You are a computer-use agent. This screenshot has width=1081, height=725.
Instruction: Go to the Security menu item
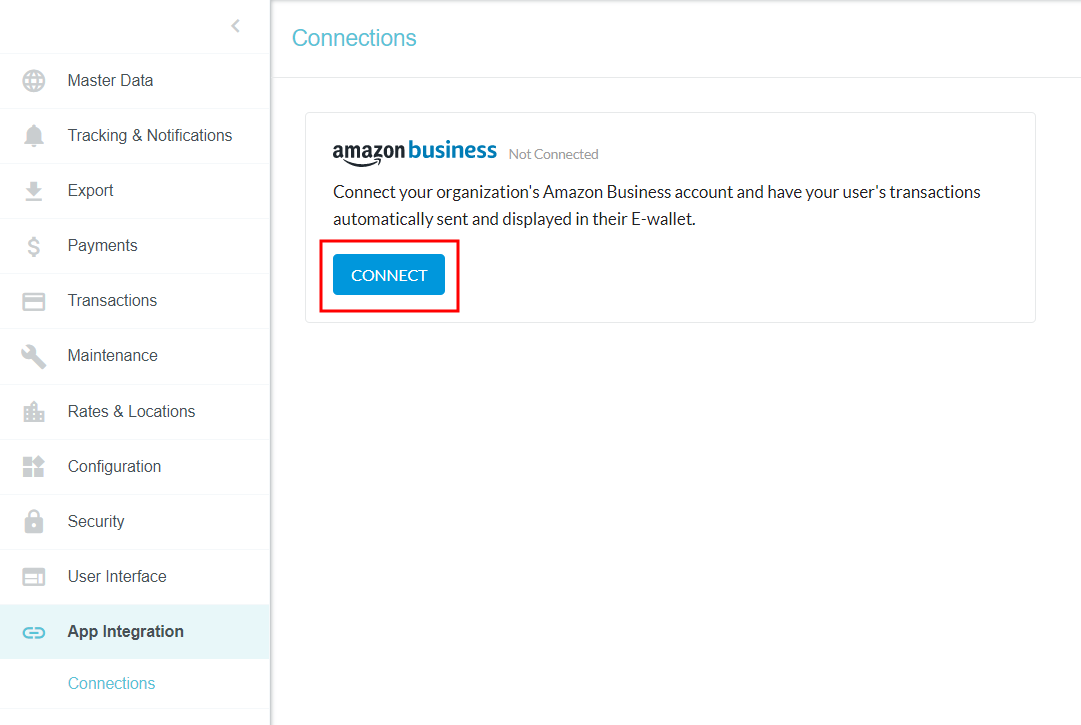(96, 521)
